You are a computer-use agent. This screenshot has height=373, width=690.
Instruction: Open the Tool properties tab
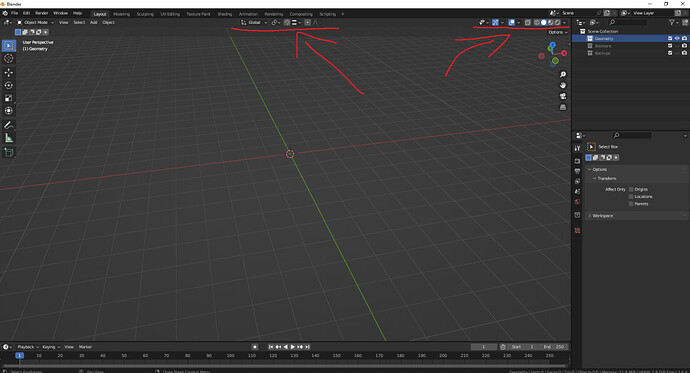[577, 148]
